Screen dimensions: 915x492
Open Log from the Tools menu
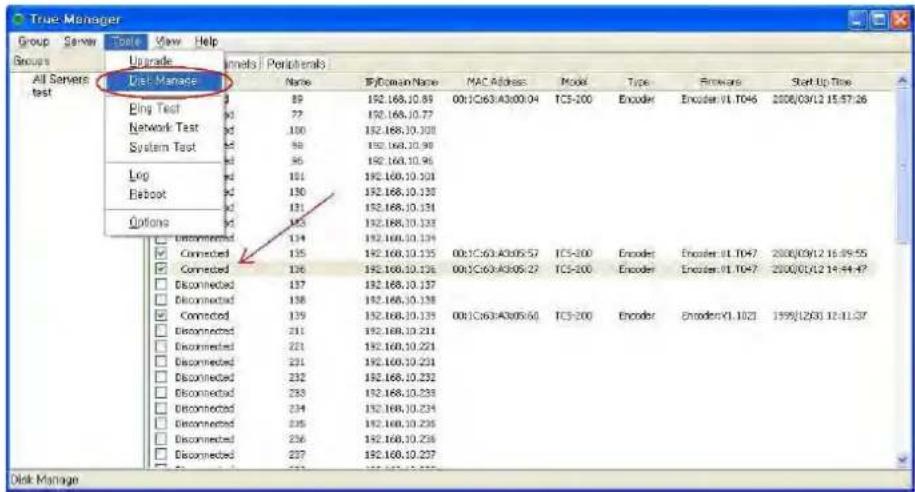[139, 175]
